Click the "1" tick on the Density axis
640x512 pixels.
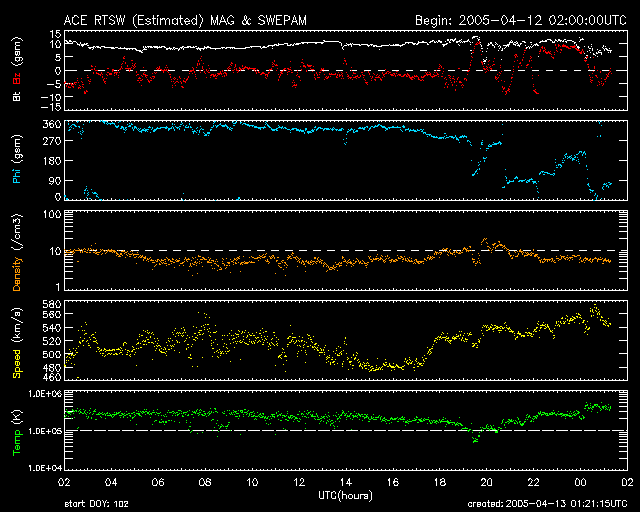coord(58,287)
